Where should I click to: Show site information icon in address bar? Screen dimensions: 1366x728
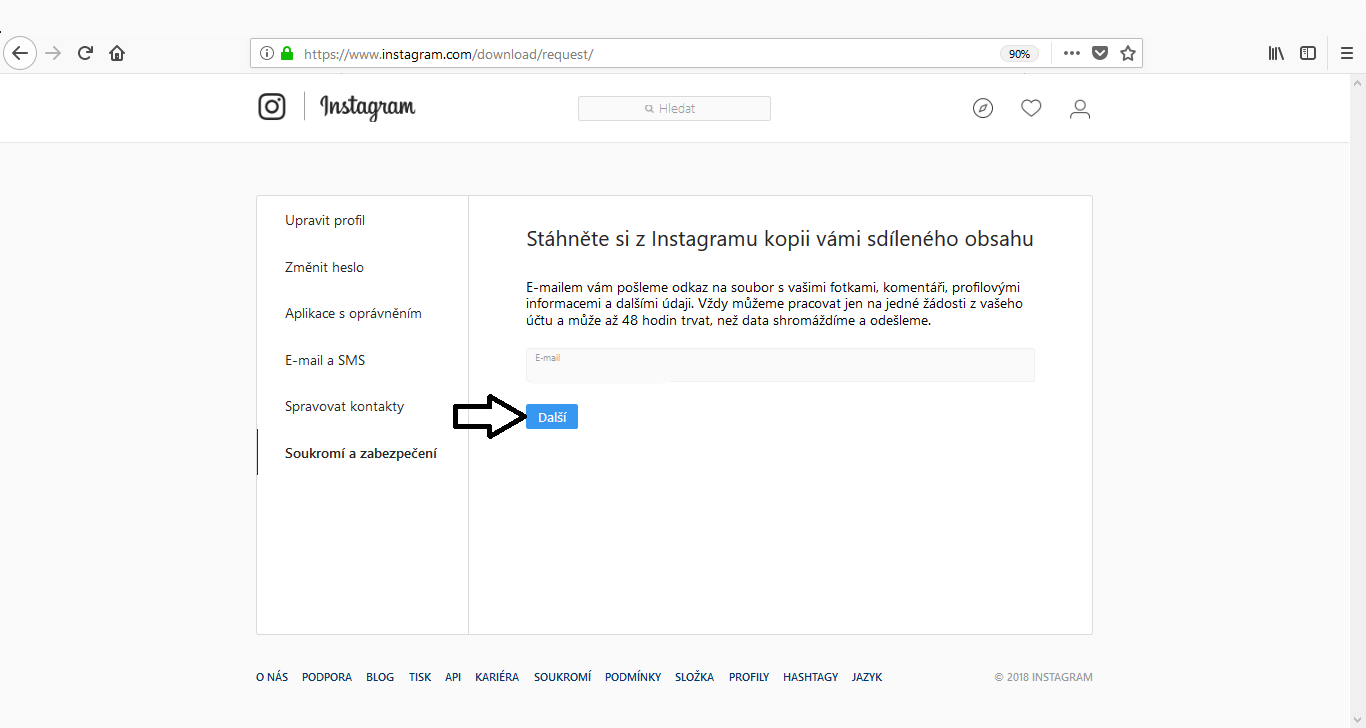[x=267, y=54]
